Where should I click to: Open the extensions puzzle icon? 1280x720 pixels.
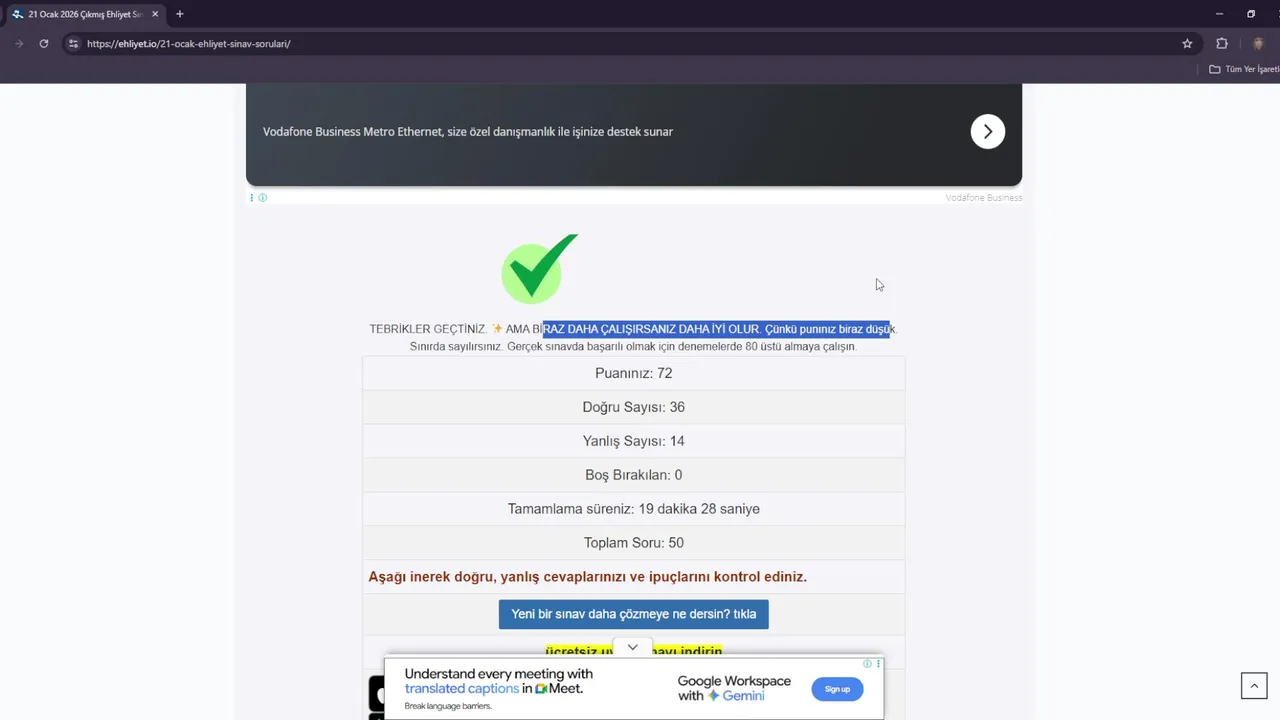point(1222,43)
